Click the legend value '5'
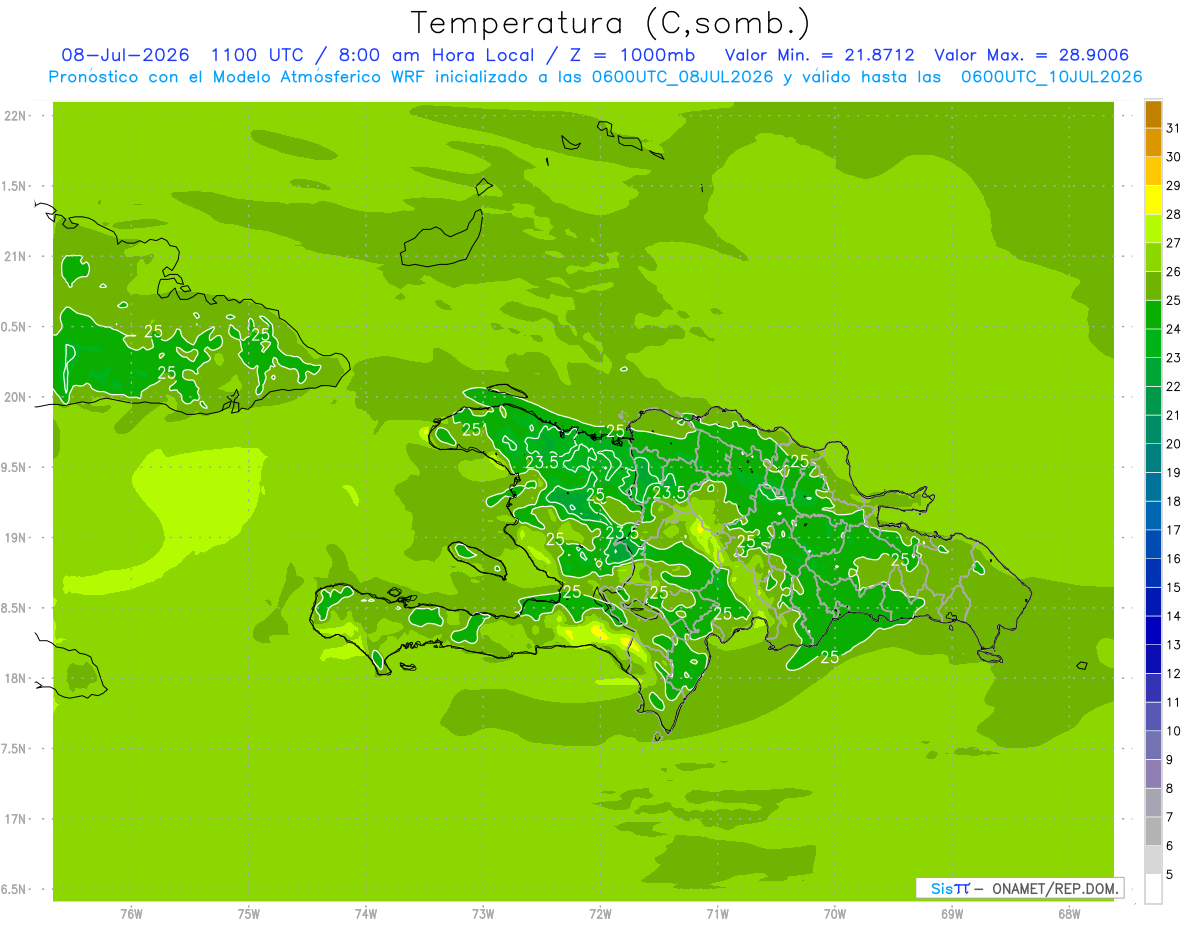Screen dimensions: 1200x927 (x=1170, y=875)
